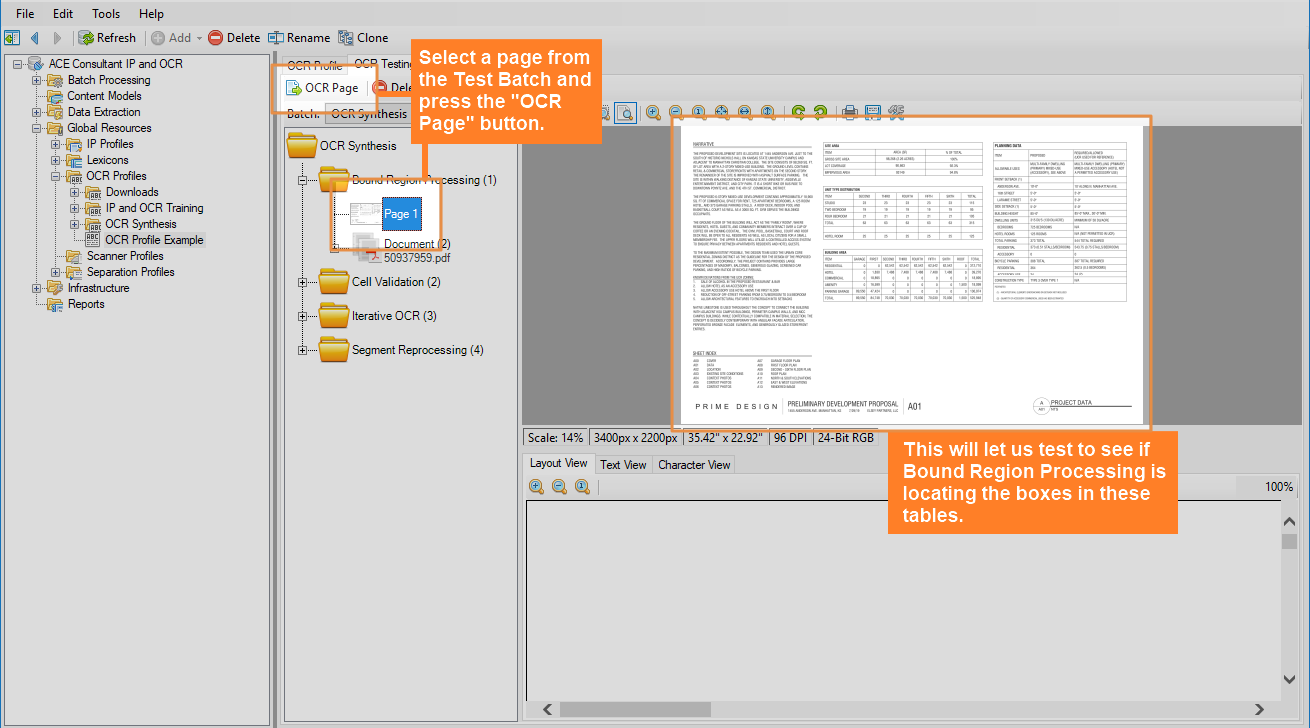Open the Tools menu
1310x728 pixels.
click(106, 14)
